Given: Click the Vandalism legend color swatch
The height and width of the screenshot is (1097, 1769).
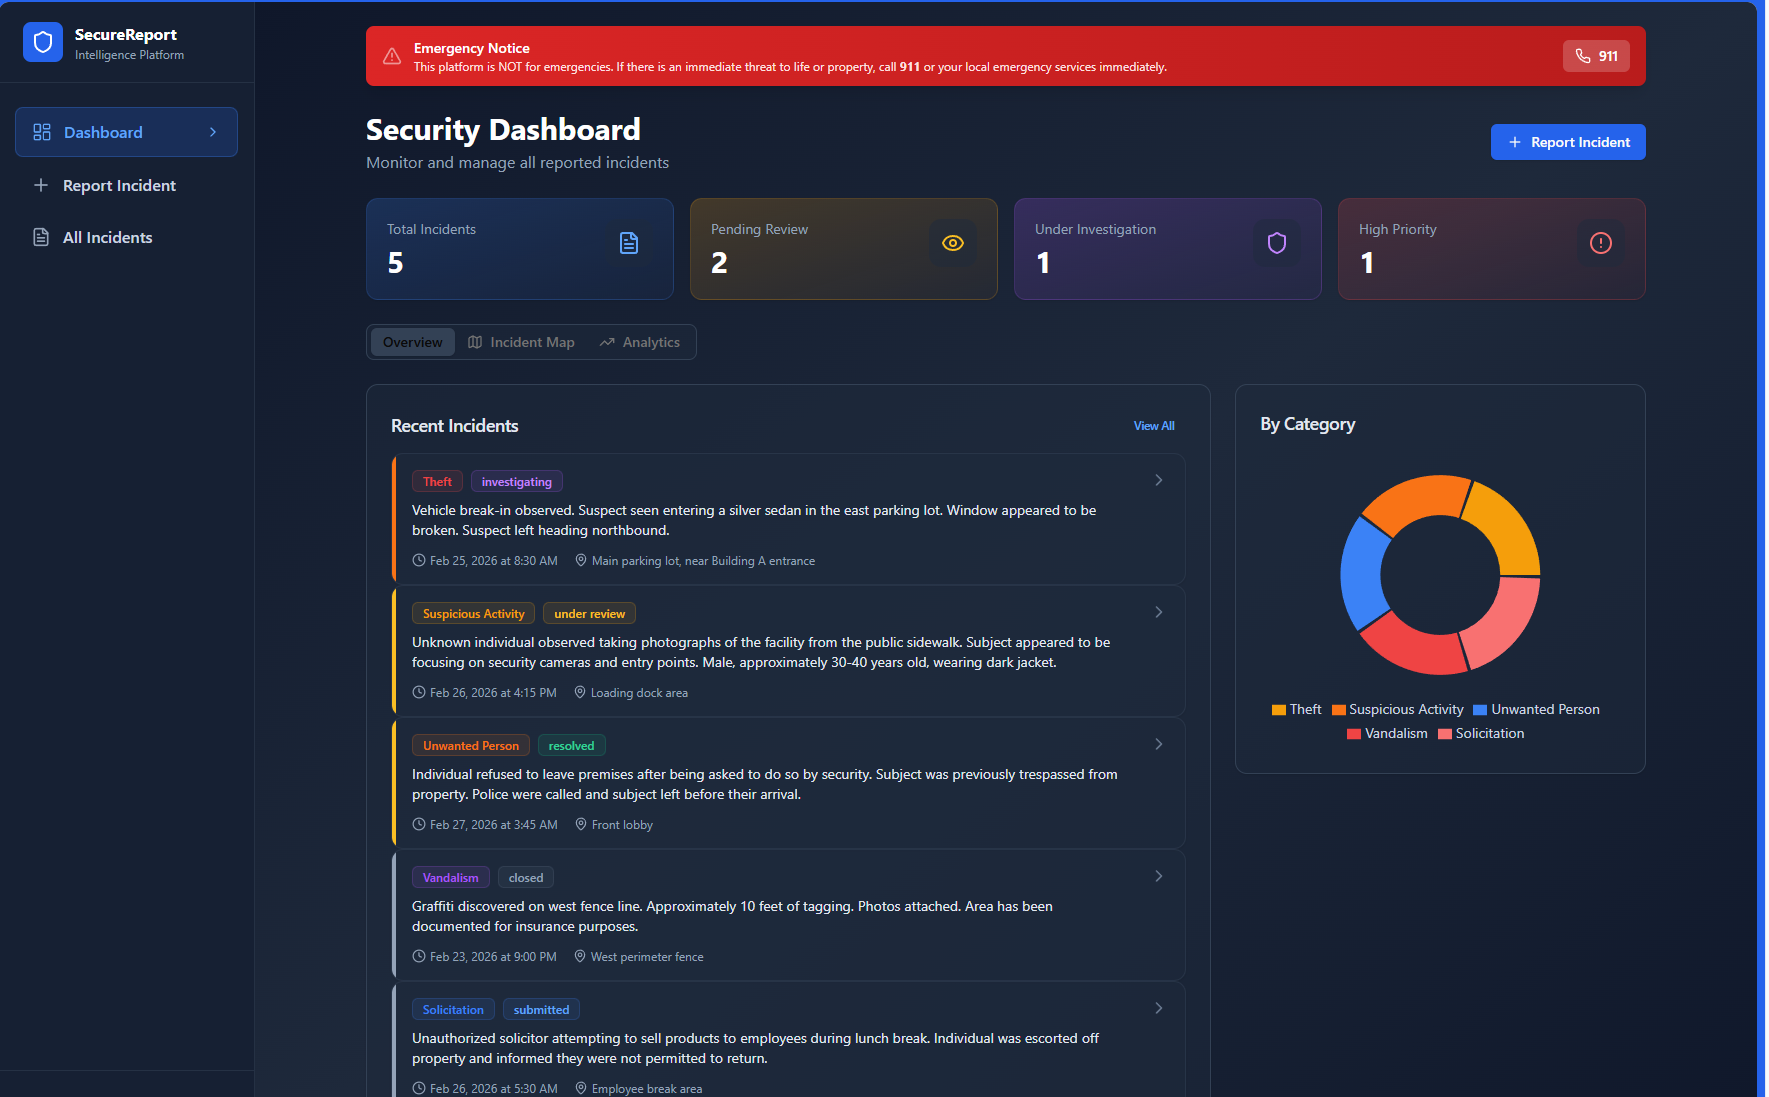Looking at the screenshot, I should [1354, 734].
